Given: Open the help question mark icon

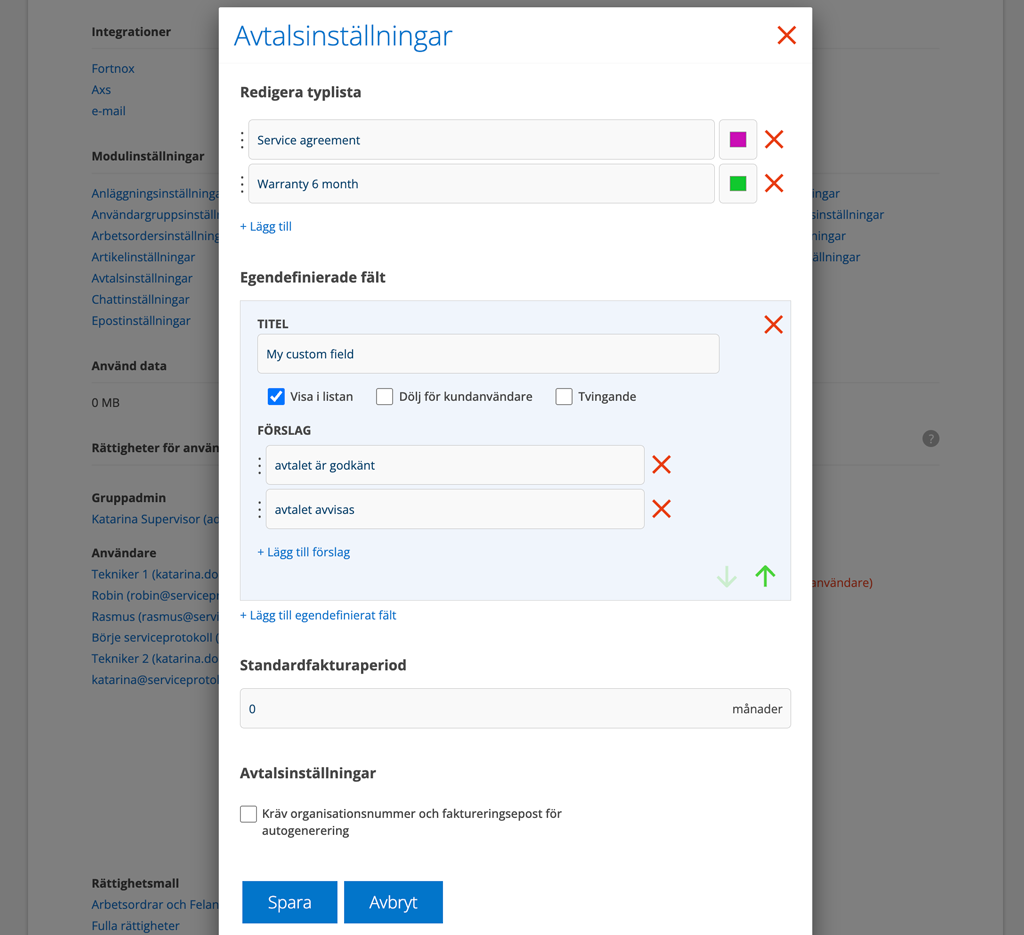Looking at the screenshot, I should tap(931, 439).
